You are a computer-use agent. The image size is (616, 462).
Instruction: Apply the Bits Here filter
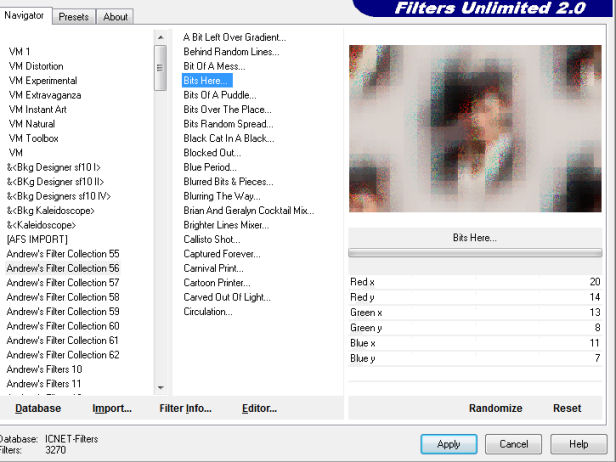pyautogui.click(x=449, y=444)
